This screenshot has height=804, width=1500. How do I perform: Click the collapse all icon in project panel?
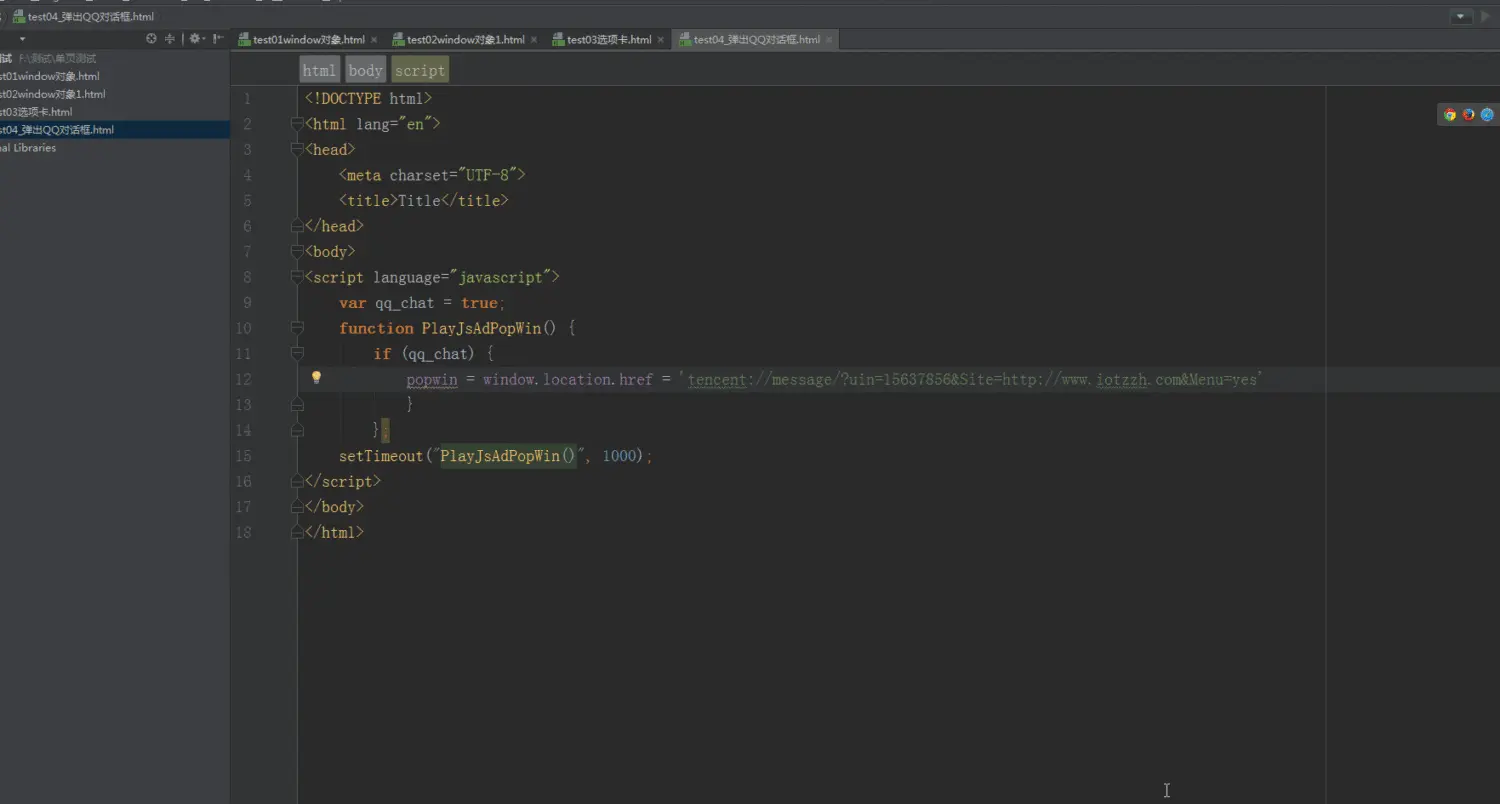point(170,39)
